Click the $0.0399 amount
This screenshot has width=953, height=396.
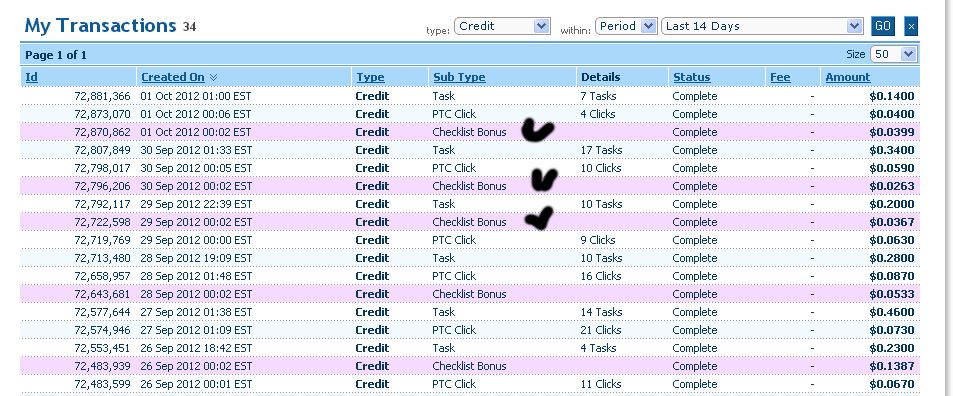(892, 132)
